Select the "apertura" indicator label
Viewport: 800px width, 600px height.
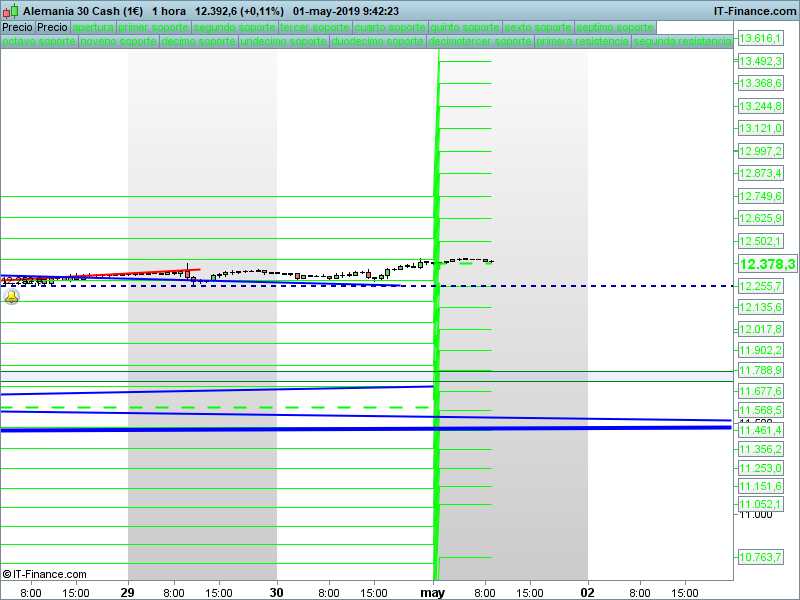click(x=93, y=28)
